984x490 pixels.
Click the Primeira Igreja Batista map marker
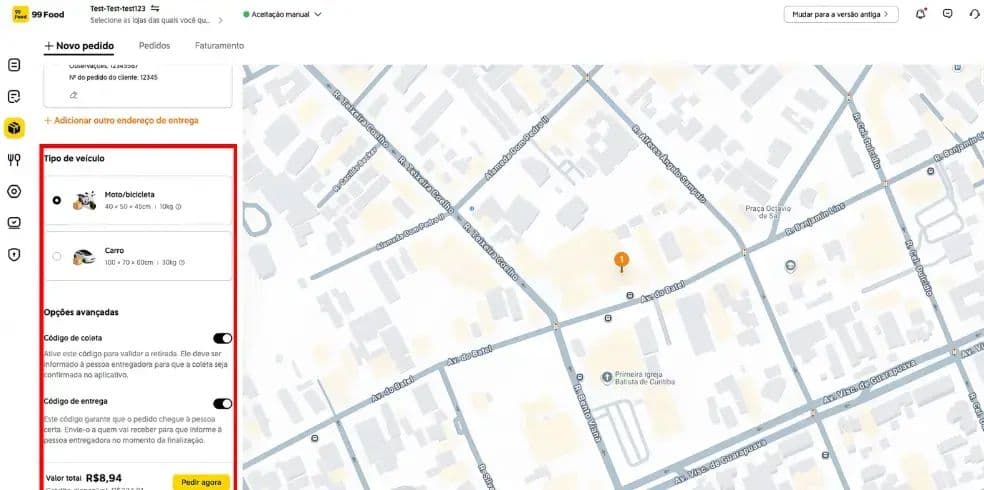[x=607, y=377]
